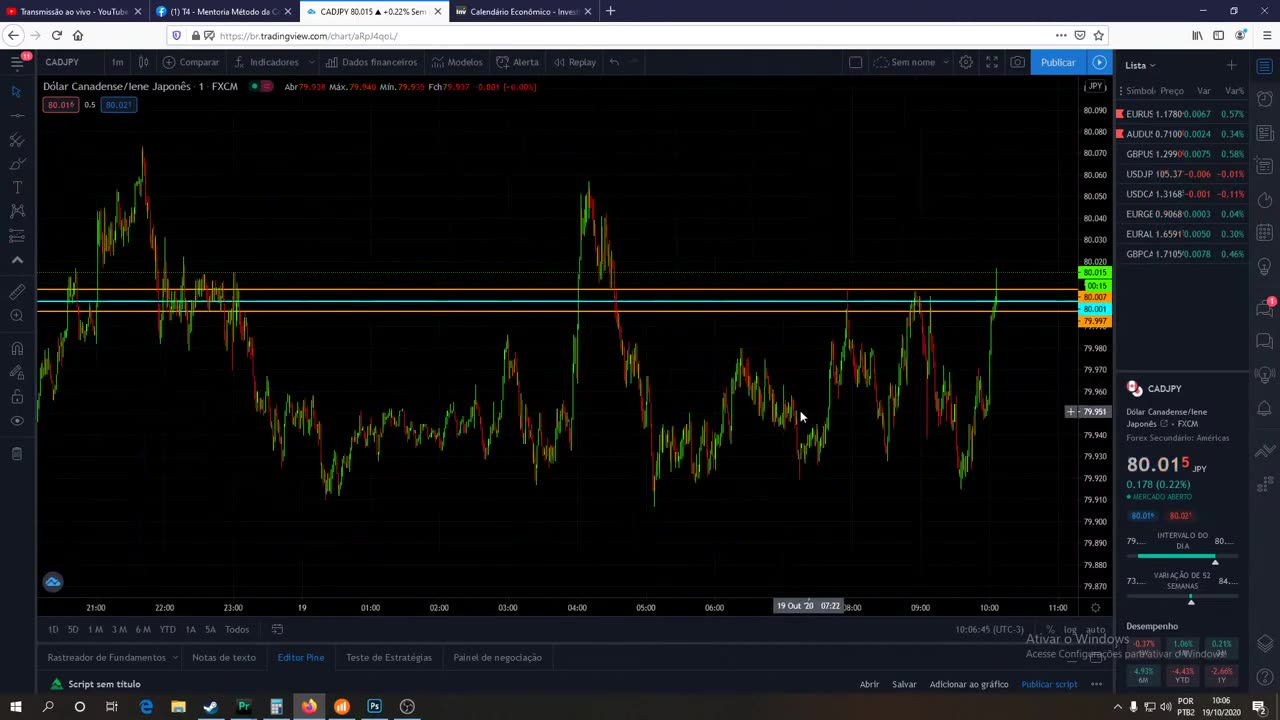Viewport: 1280px width, 720px height.
Task: Click Salvar in Pine editor
Action: coord(904,684)
